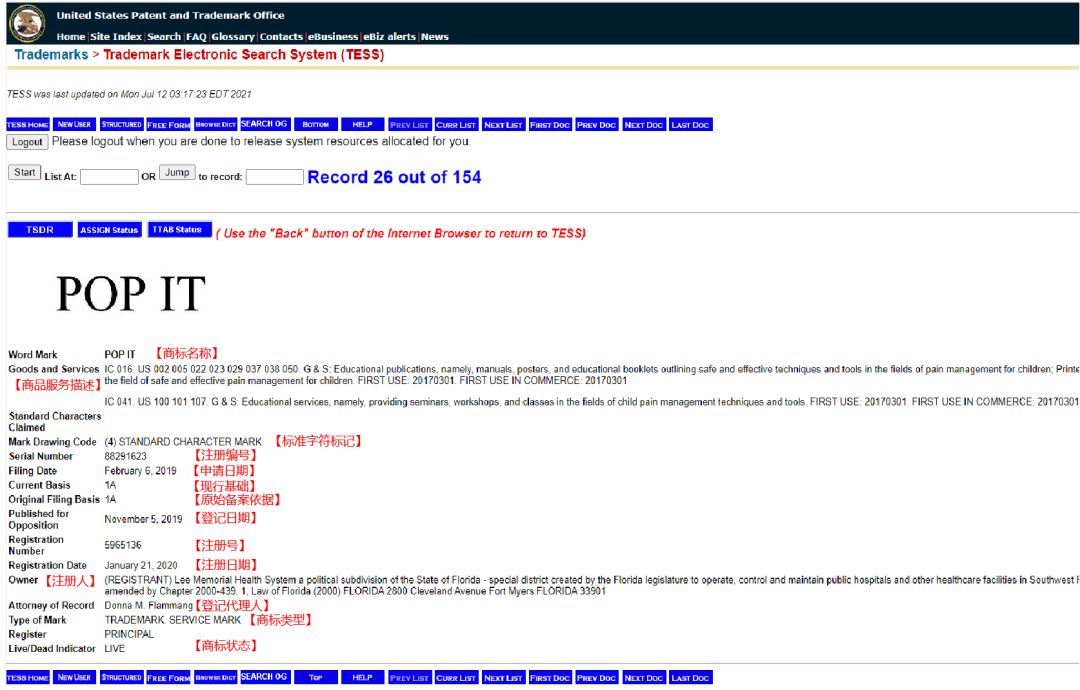The width and height of the screenshot is (1080, 690).
Task: Focus the to record input field
Action: point(274,177)
